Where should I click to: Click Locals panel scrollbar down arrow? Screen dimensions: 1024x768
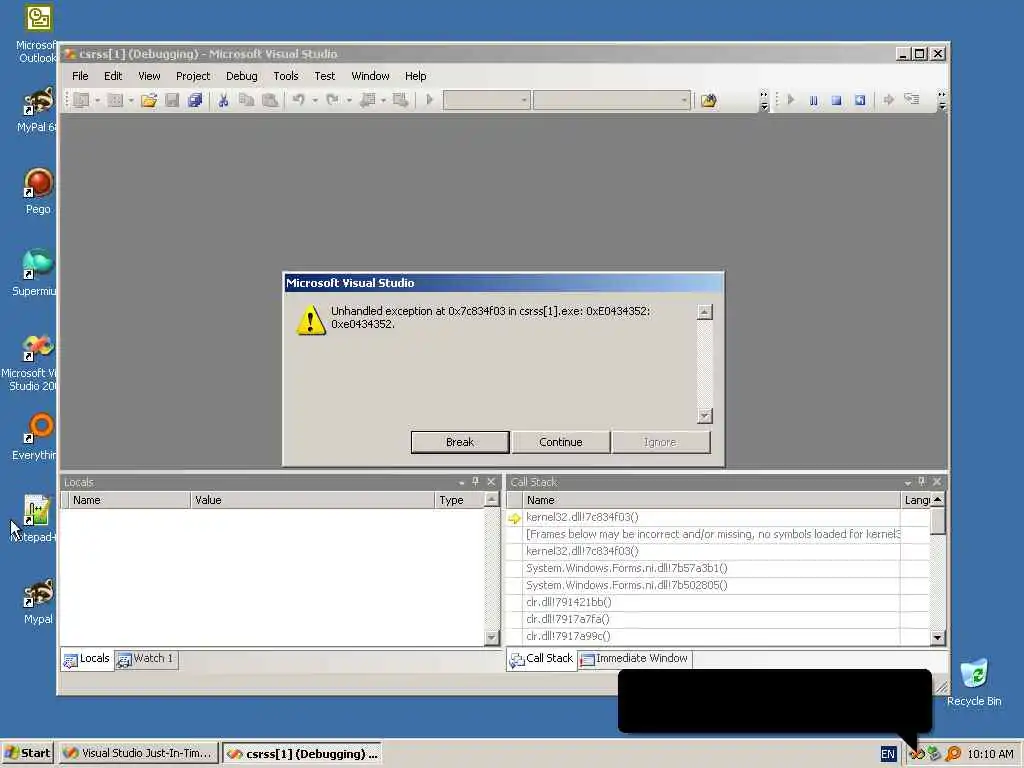492,637
